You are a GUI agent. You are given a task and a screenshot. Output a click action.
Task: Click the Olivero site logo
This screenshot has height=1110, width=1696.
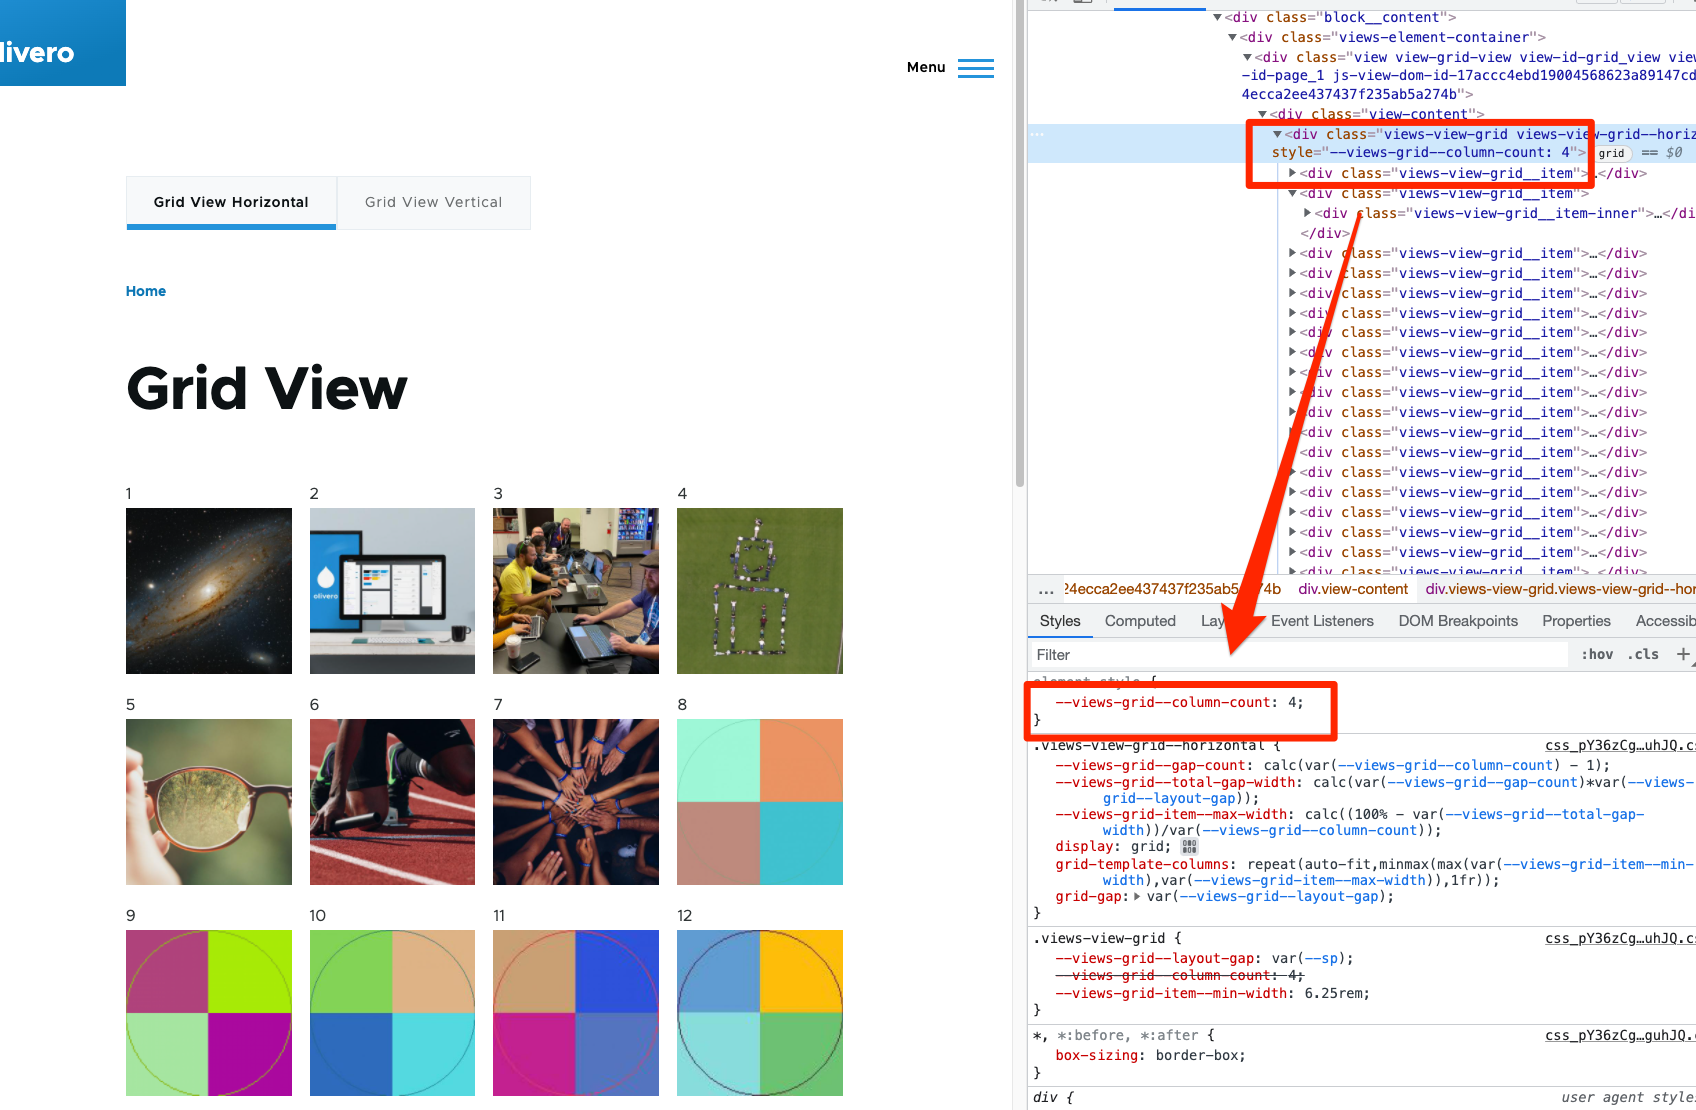40,50
